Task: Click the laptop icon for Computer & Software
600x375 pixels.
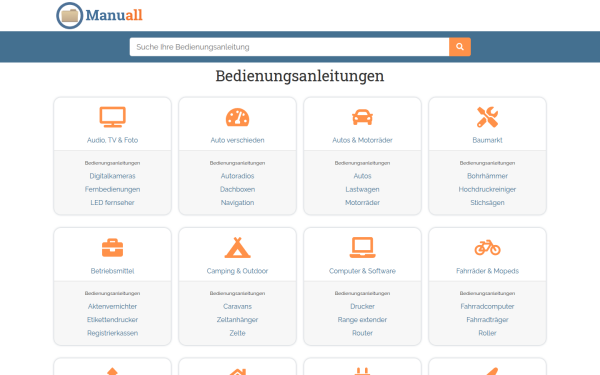Action: (x=362, y=248)
